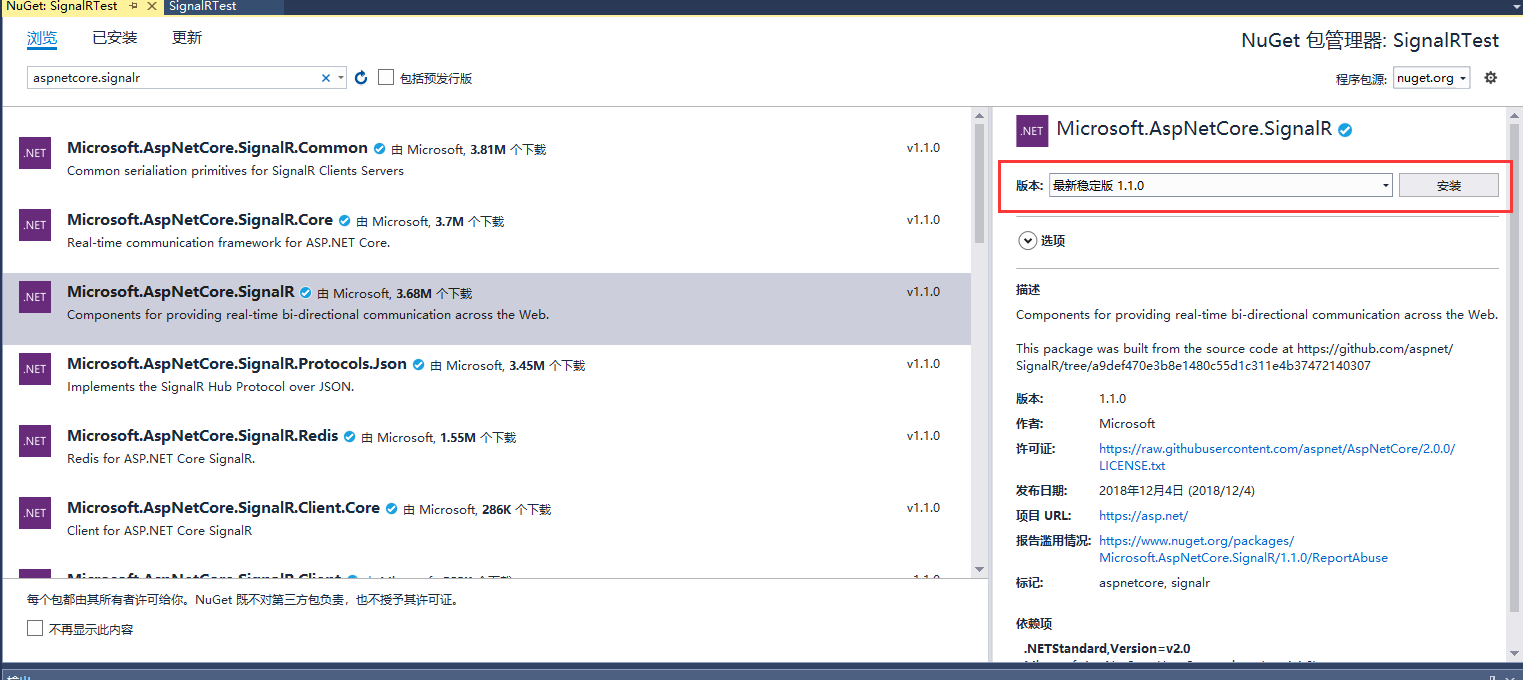Open the ReportAbuse 报告滥用情况 link
Image resolution: width=1523 pixels, height=680 pixels.
[x=1243, y=549]
